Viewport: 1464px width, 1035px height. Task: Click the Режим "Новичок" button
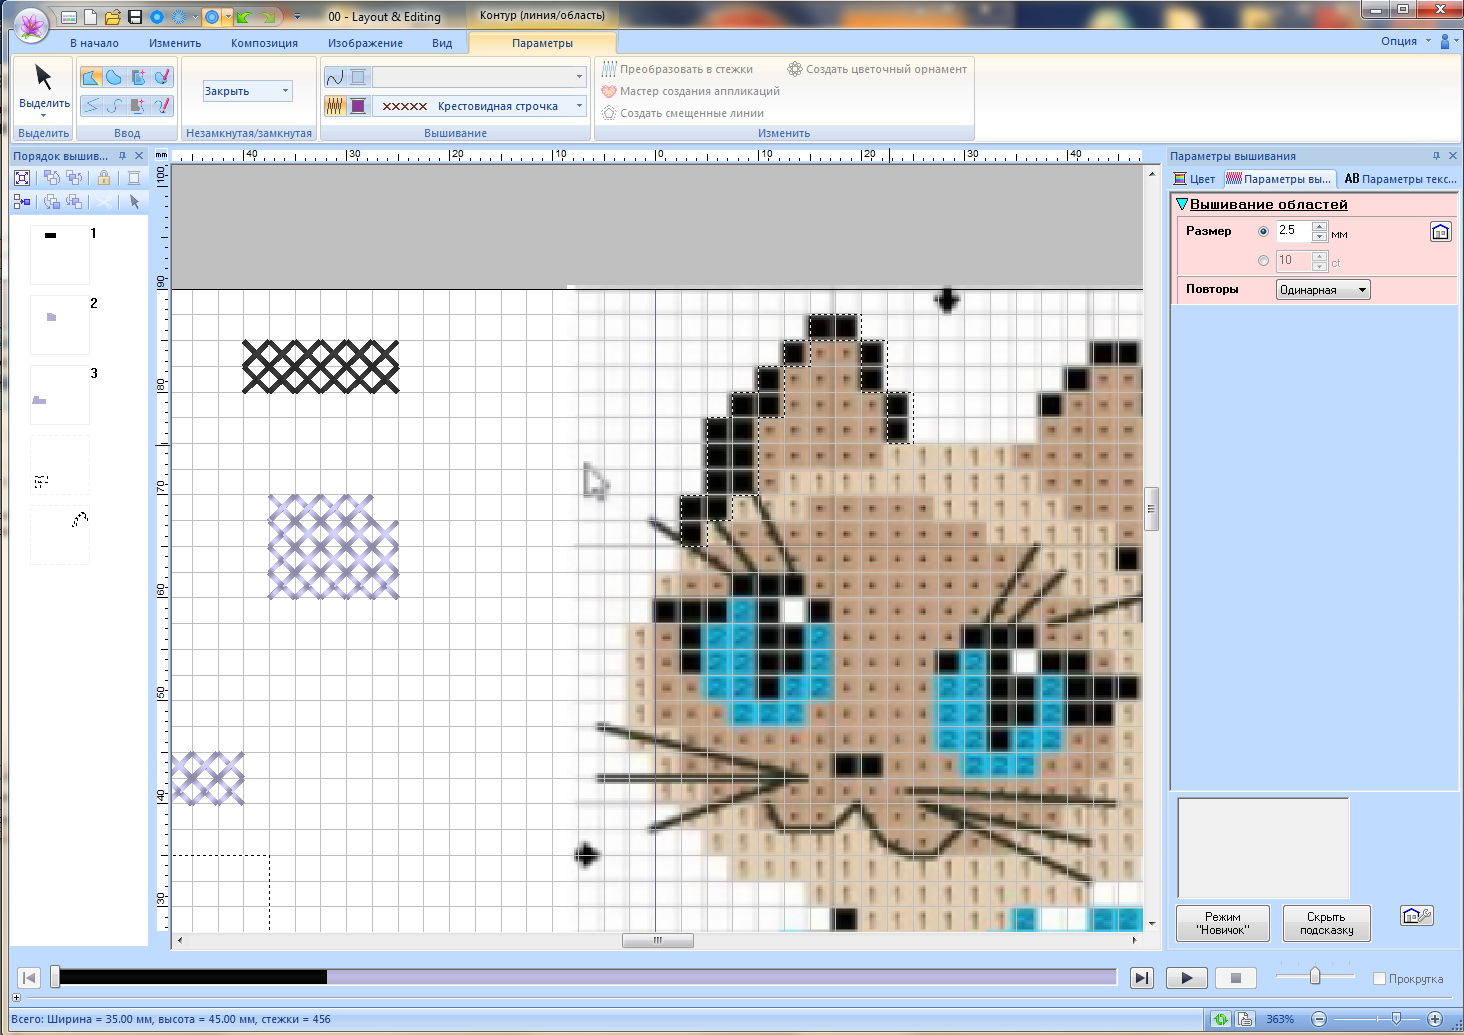pos(1222,923)
